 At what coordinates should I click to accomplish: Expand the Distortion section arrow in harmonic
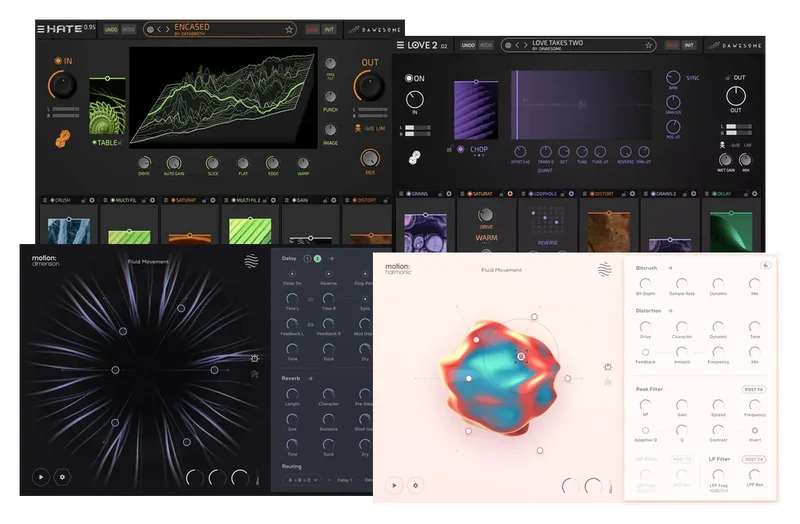point(670,311)
